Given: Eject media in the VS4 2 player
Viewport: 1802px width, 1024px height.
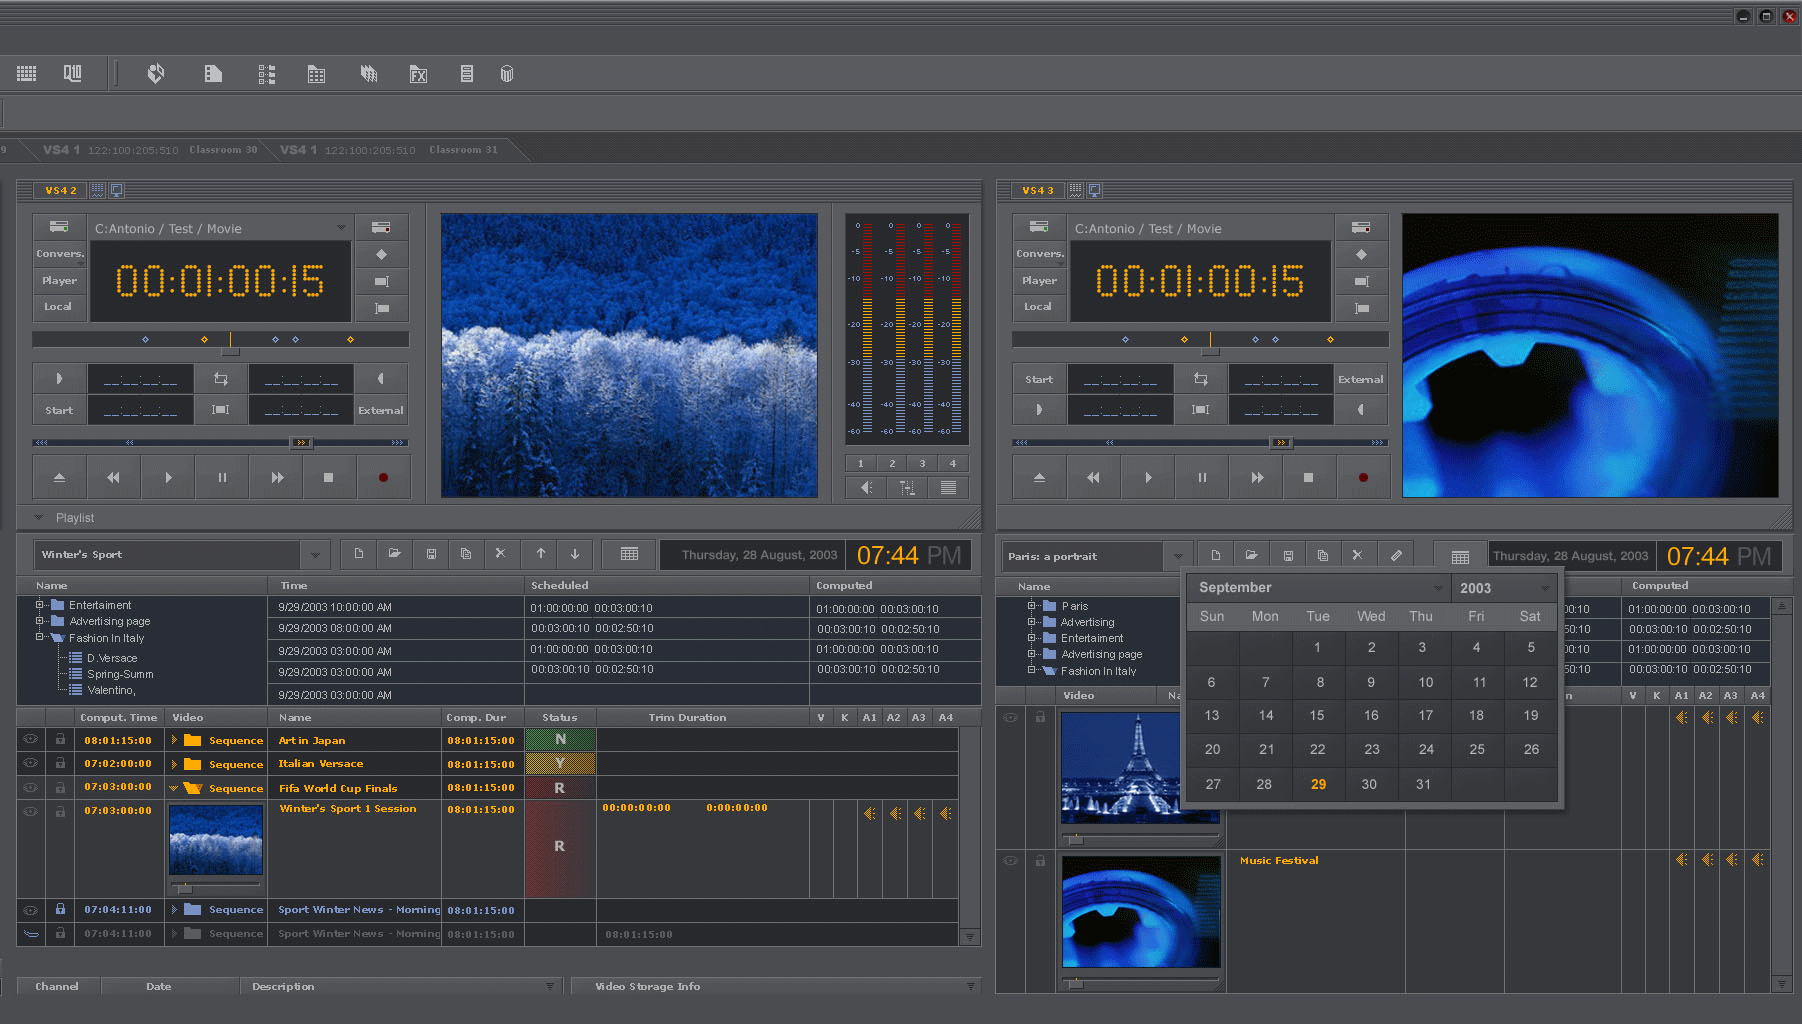Looking at the screenshot, I should coord(59,477).
